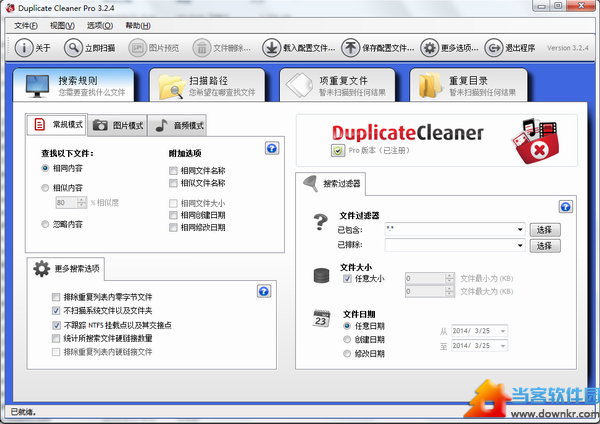The image size is (600, 424).
Task: Click the calendar file date icon
Action: 321,318
